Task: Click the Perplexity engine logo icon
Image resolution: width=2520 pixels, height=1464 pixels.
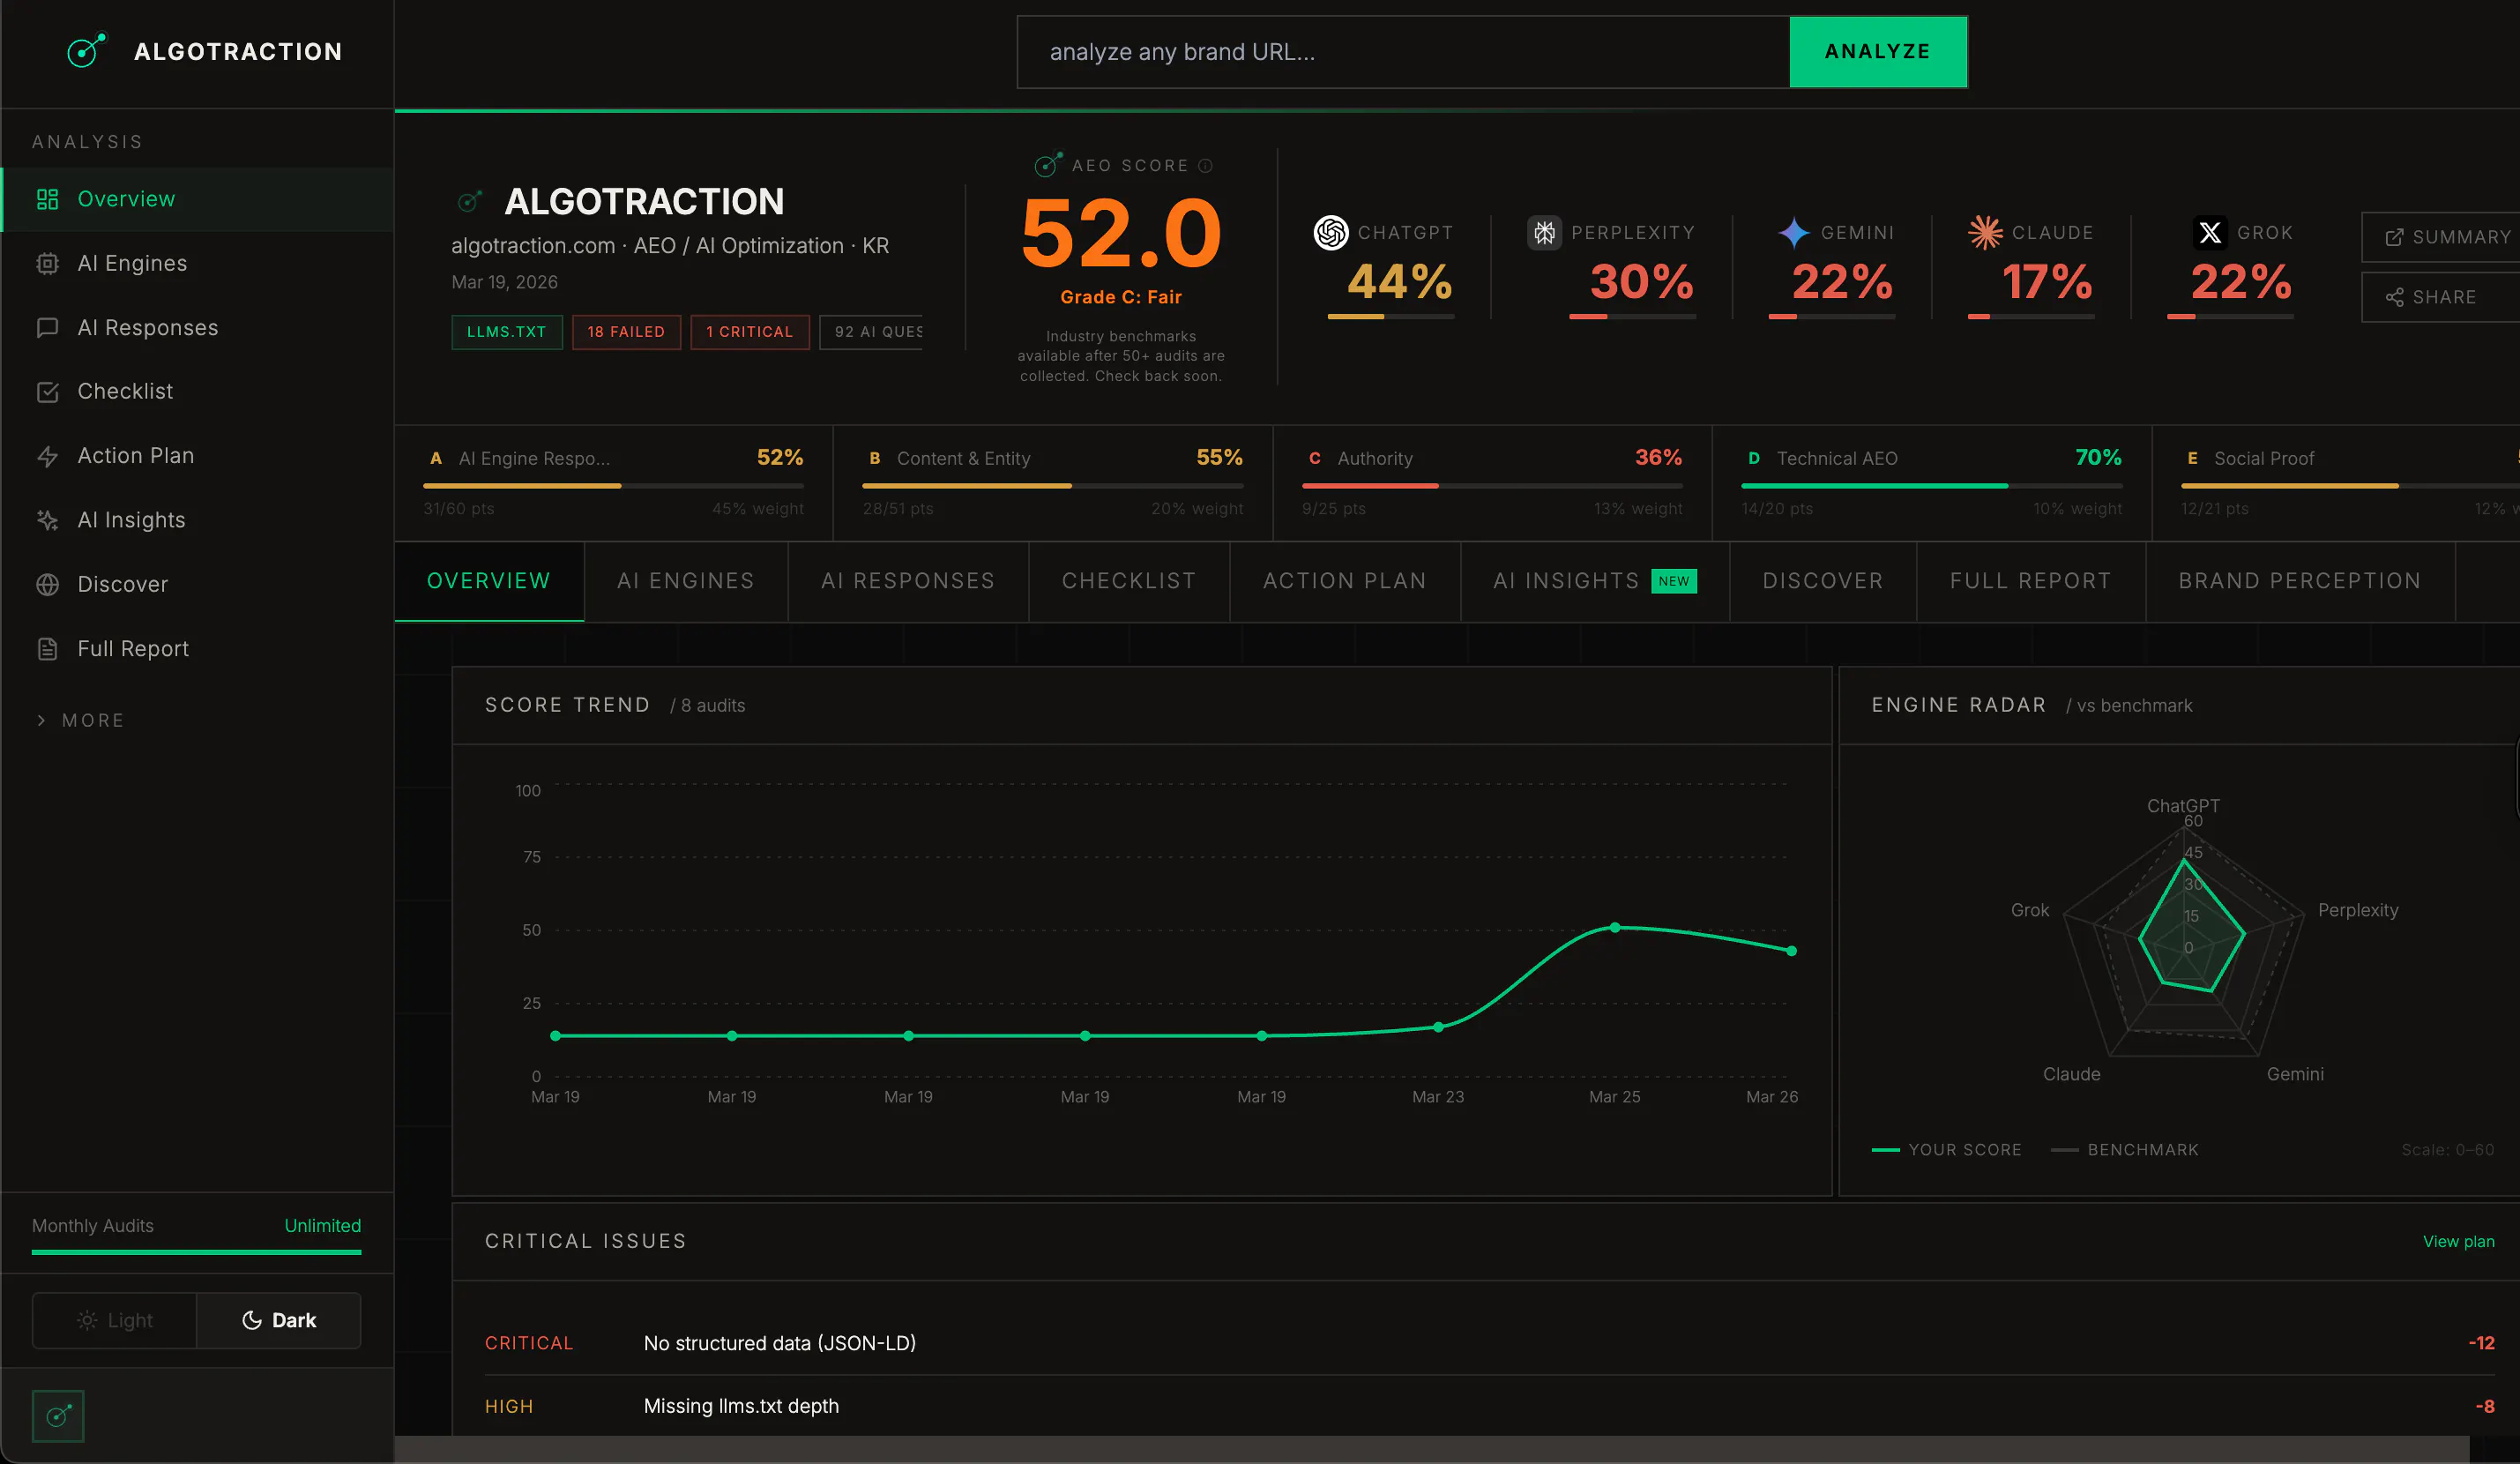Action: [1544, 233]
